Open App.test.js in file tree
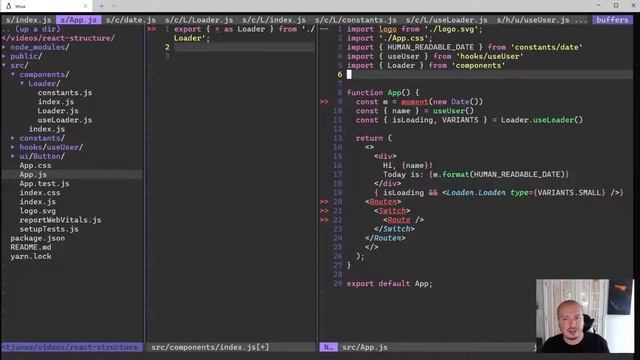The image size is (640, 360). (44, 184)
